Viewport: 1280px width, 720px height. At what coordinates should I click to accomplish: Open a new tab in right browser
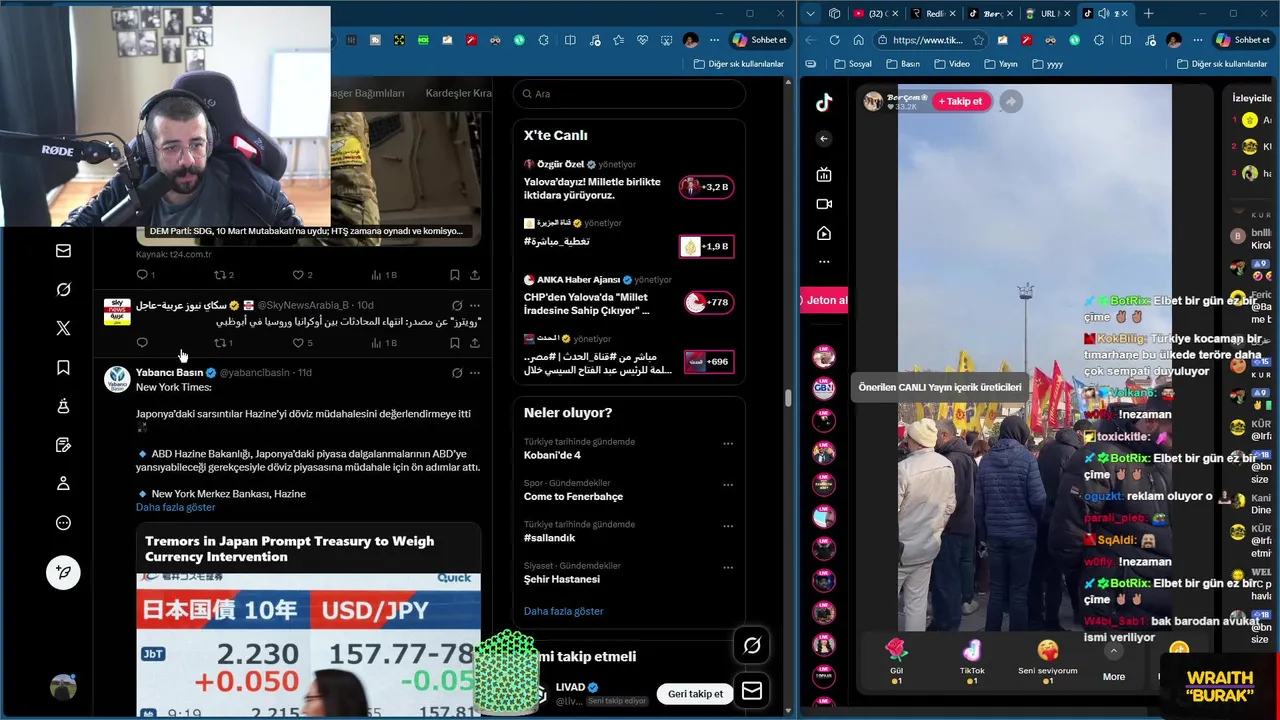[x=1148, y=13]
